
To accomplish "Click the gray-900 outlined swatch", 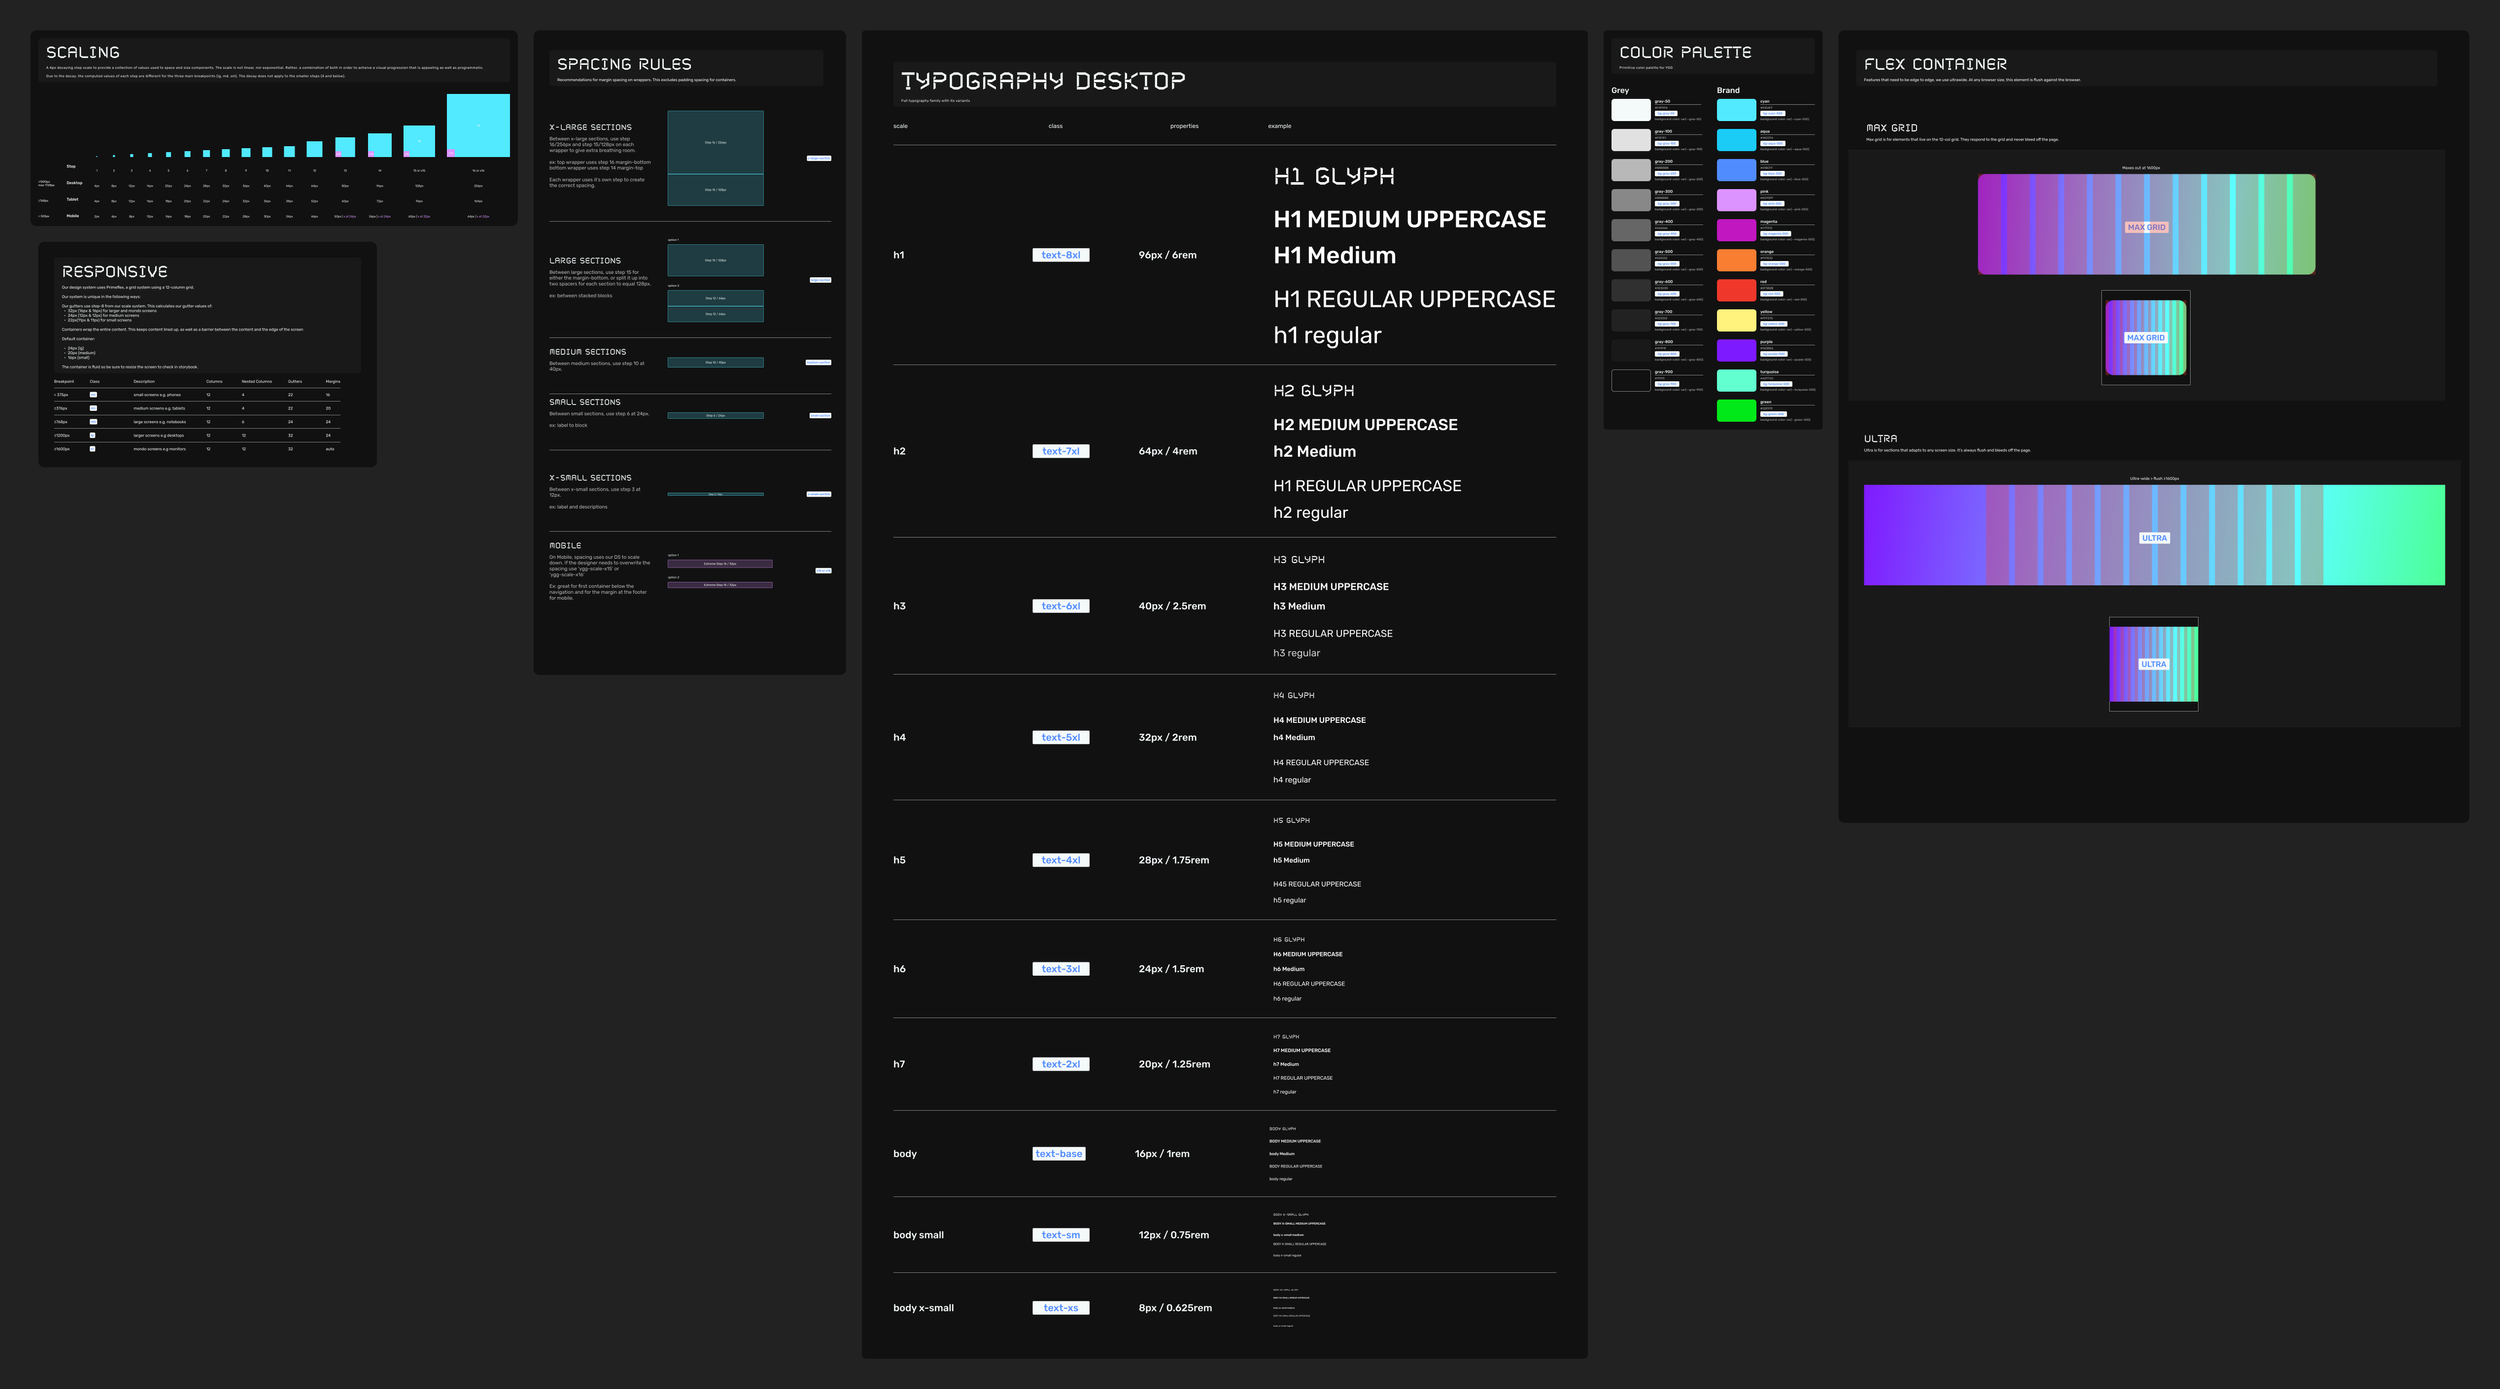I will coord(1630,380).
